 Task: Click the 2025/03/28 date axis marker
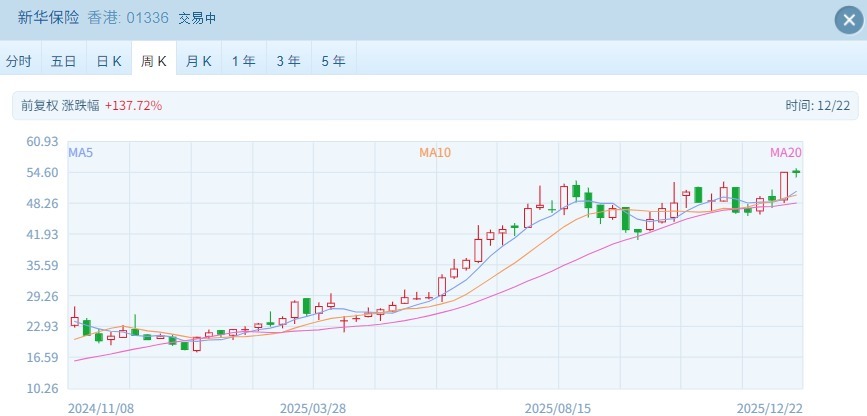[x=312, y=408]
